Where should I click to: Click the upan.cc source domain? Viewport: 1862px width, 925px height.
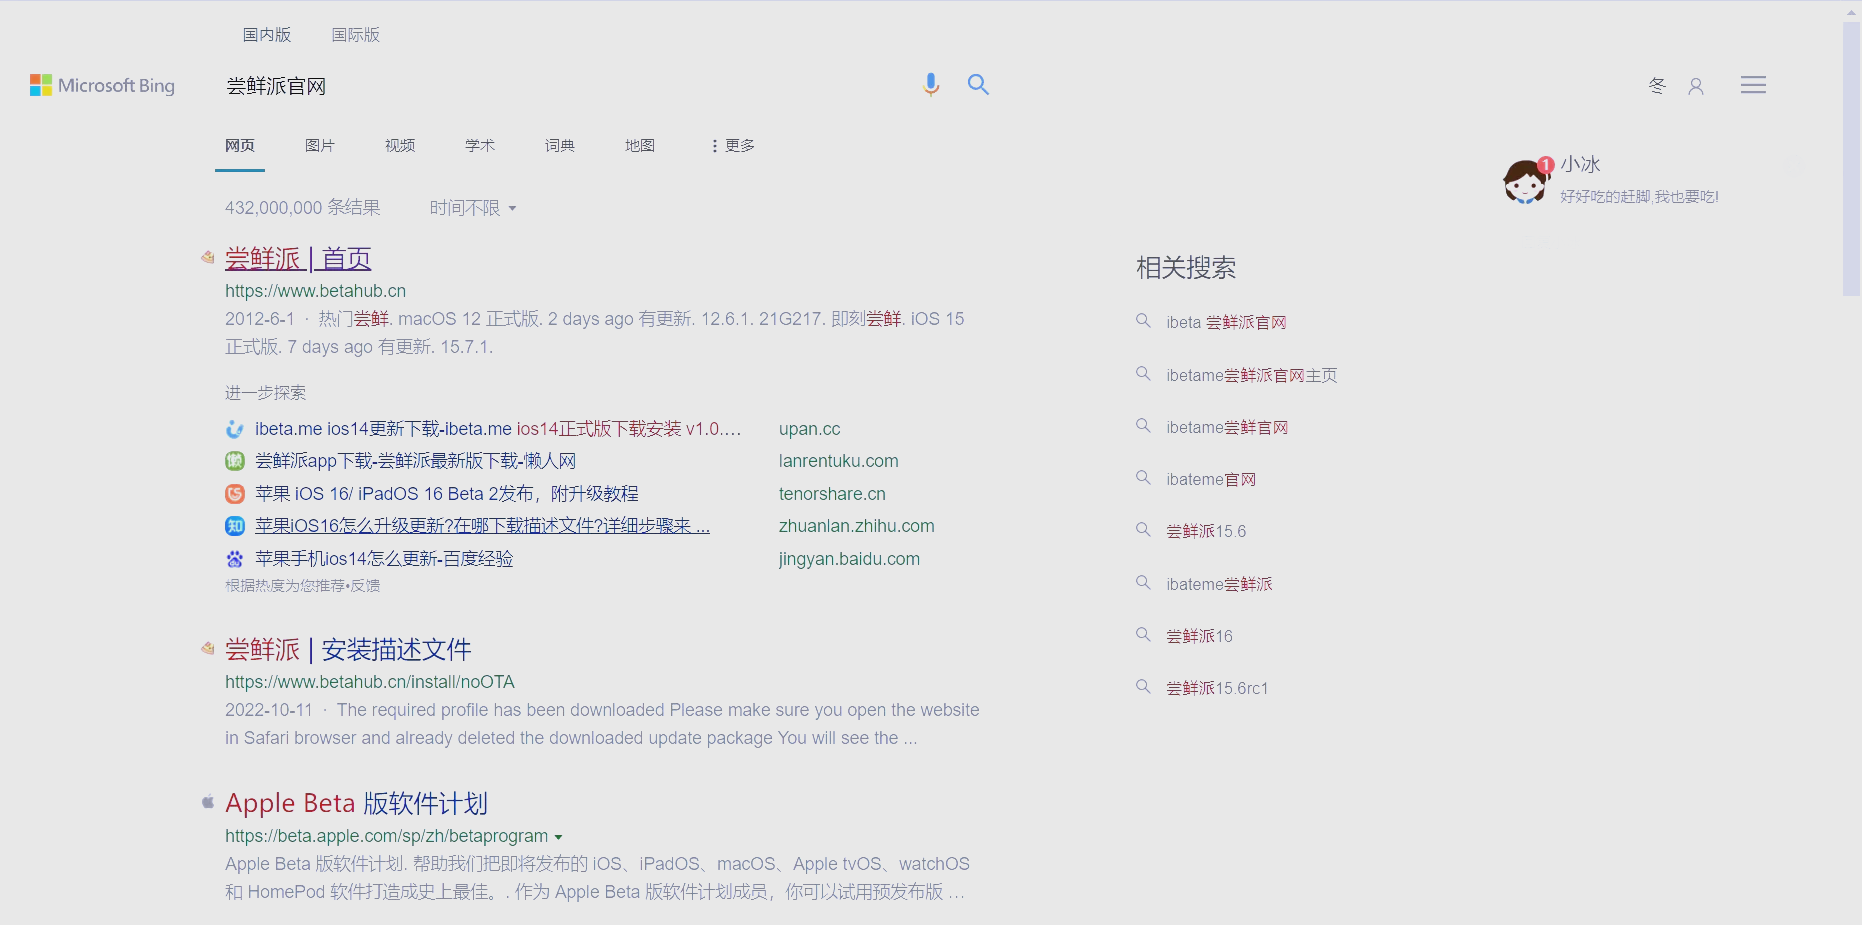coord(809,429)
